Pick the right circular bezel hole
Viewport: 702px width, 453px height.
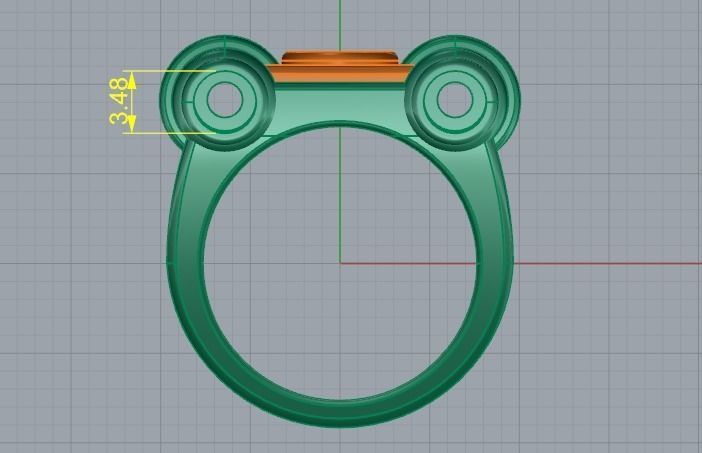[x=454, y=100]
